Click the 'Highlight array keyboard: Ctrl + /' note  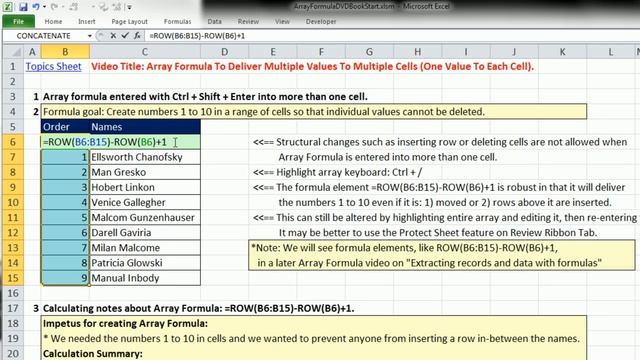[x=337, y=172]
